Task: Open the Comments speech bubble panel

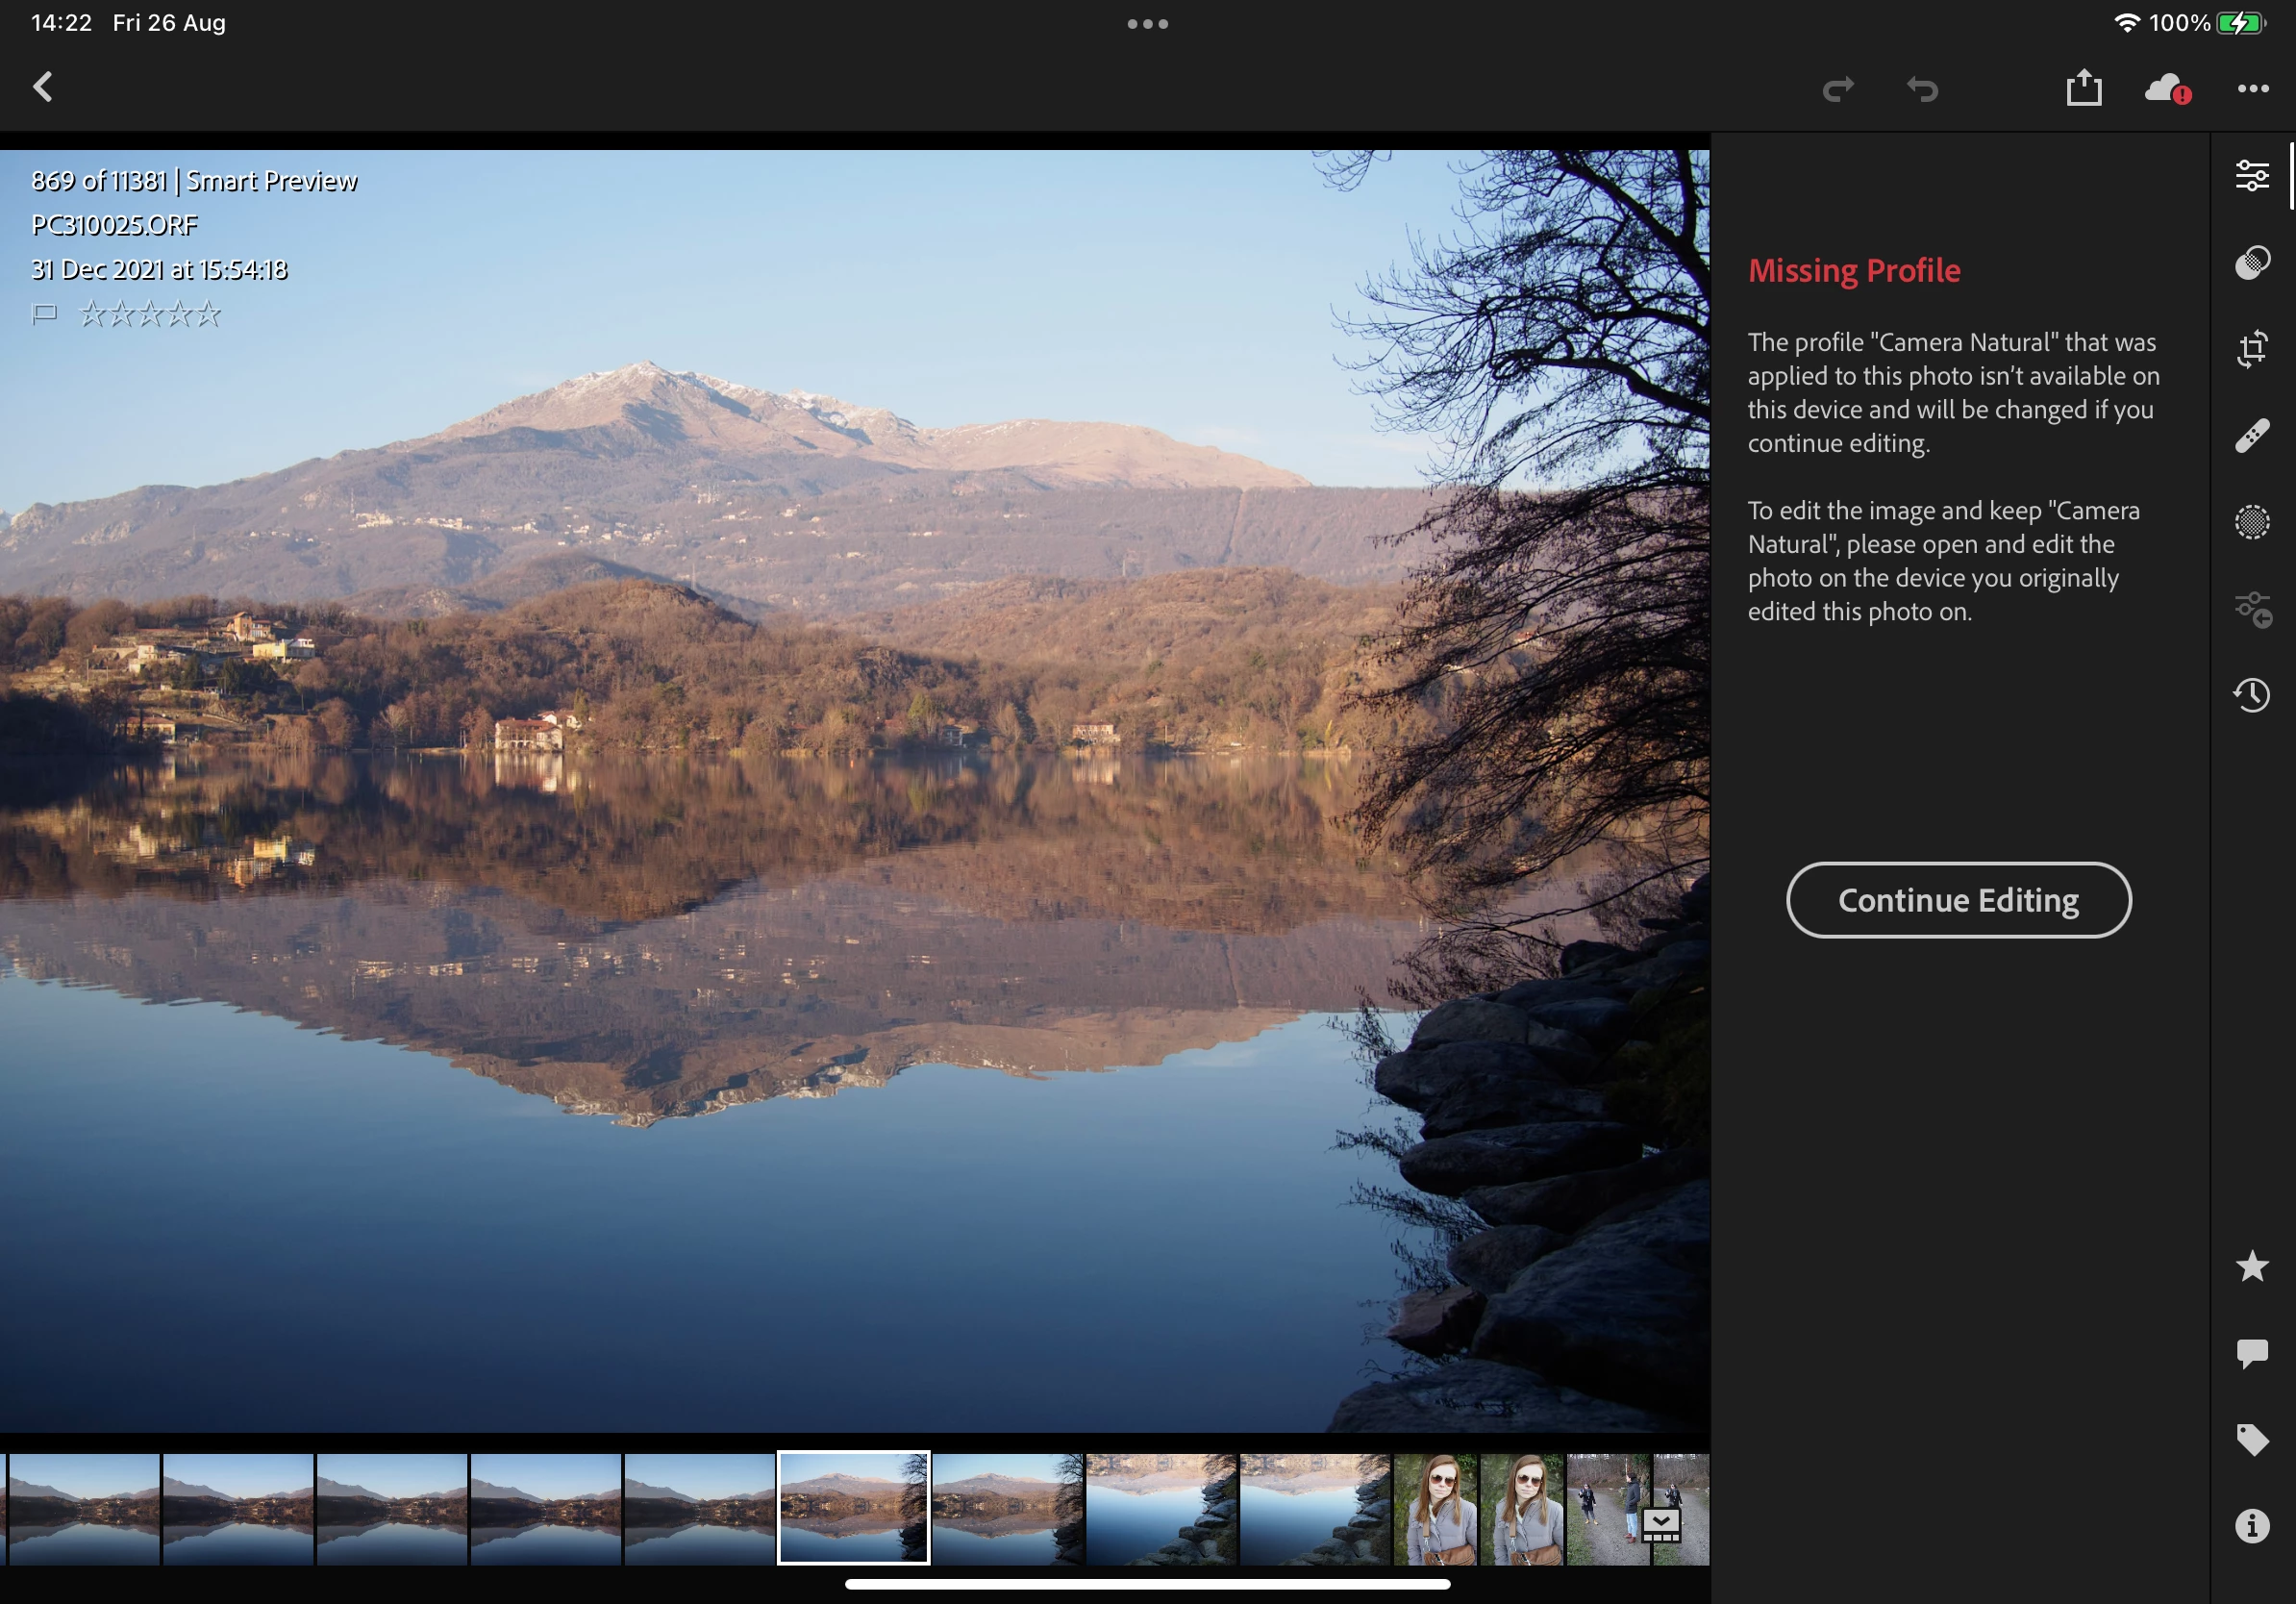Action: tap(2251, 1353)
